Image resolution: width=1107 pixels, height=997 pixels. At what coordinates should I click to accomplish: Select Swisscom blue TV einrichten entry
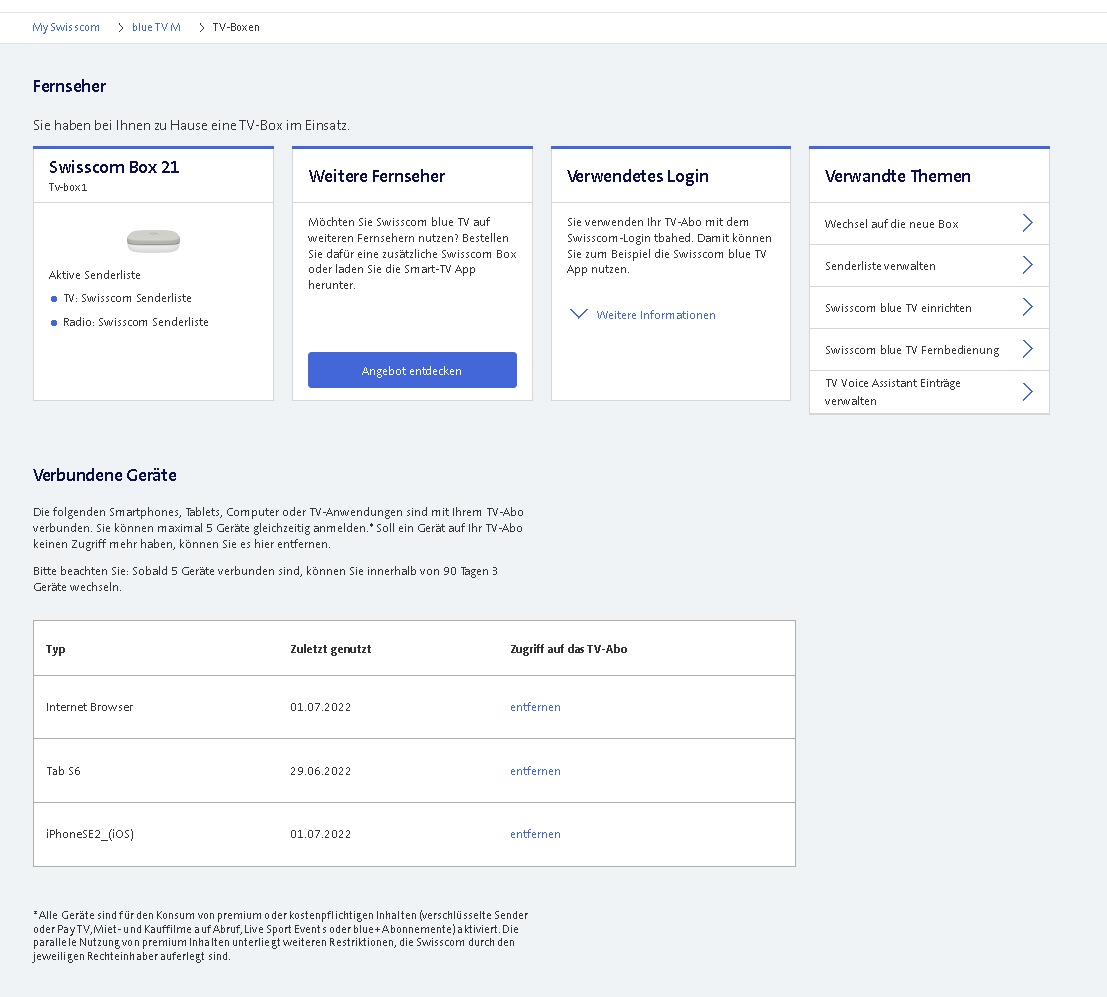pos(897,308)
